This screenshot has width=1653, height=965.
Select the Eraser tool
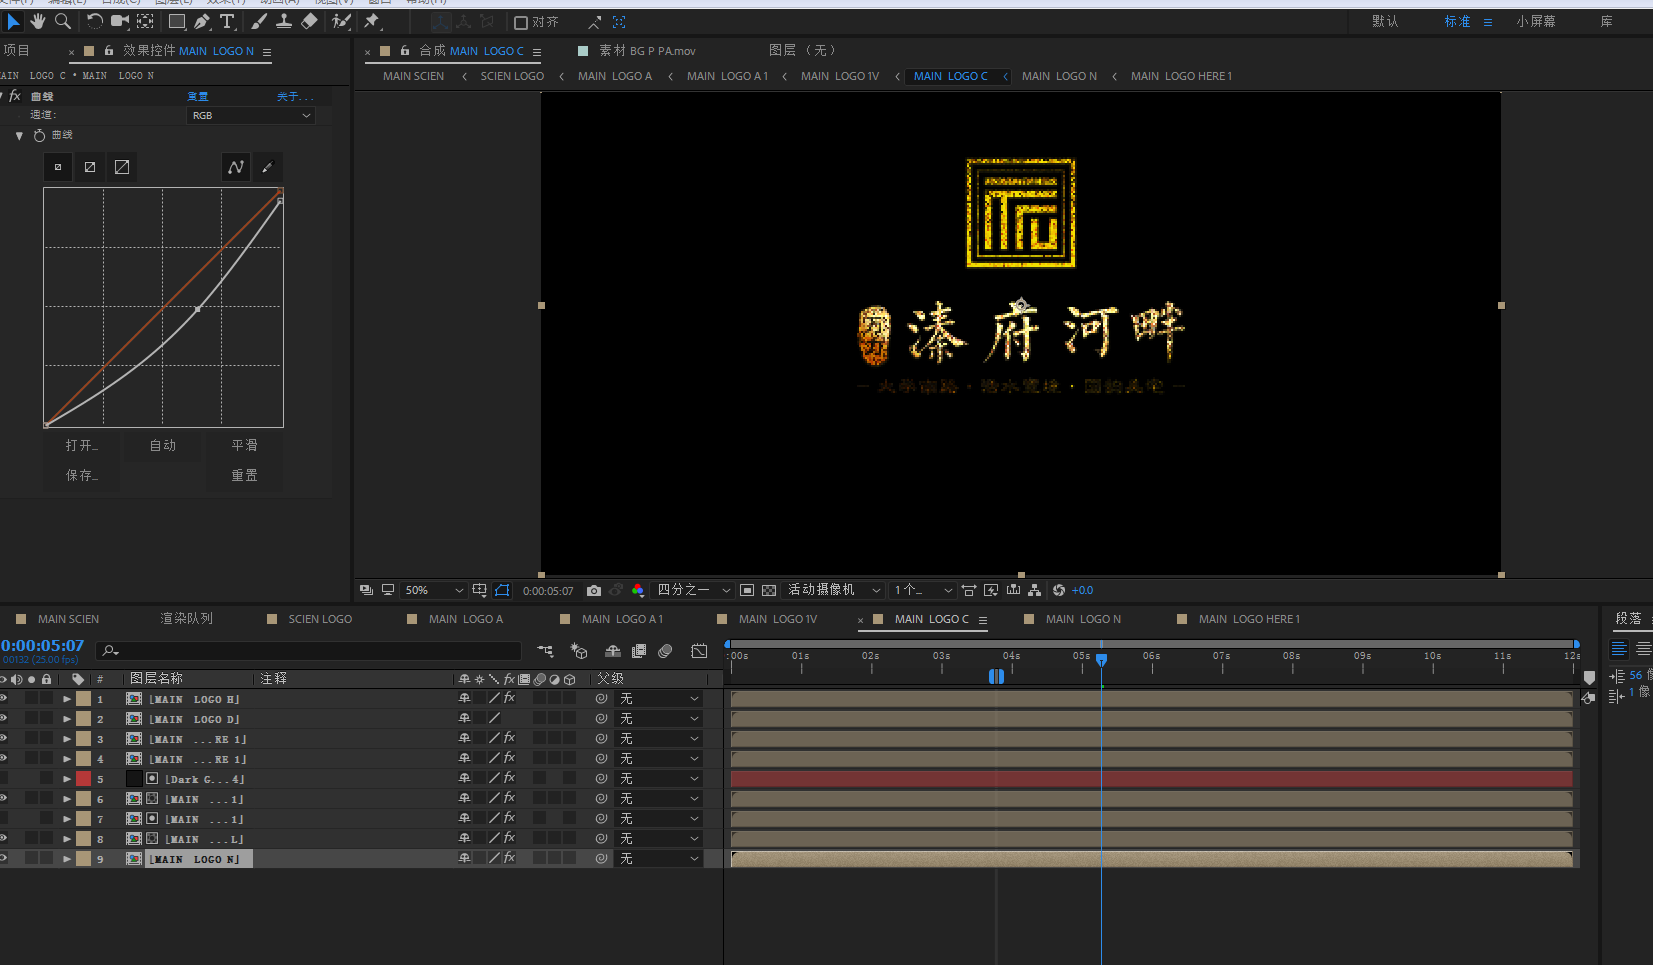[x=309, y=21]
